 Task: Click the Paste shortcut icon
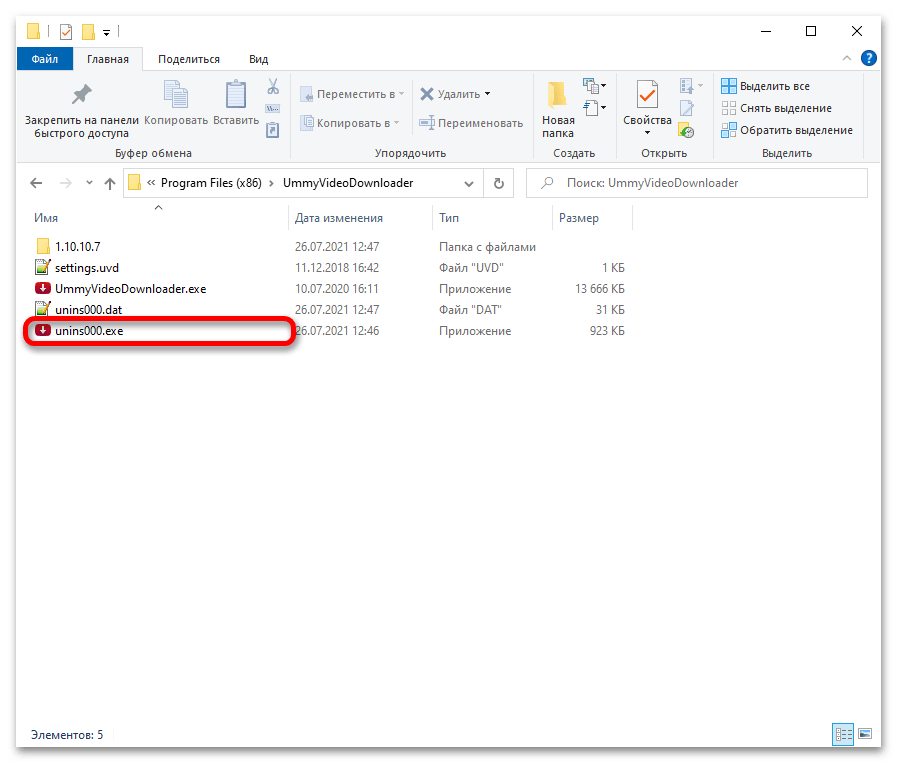[273, 130]
